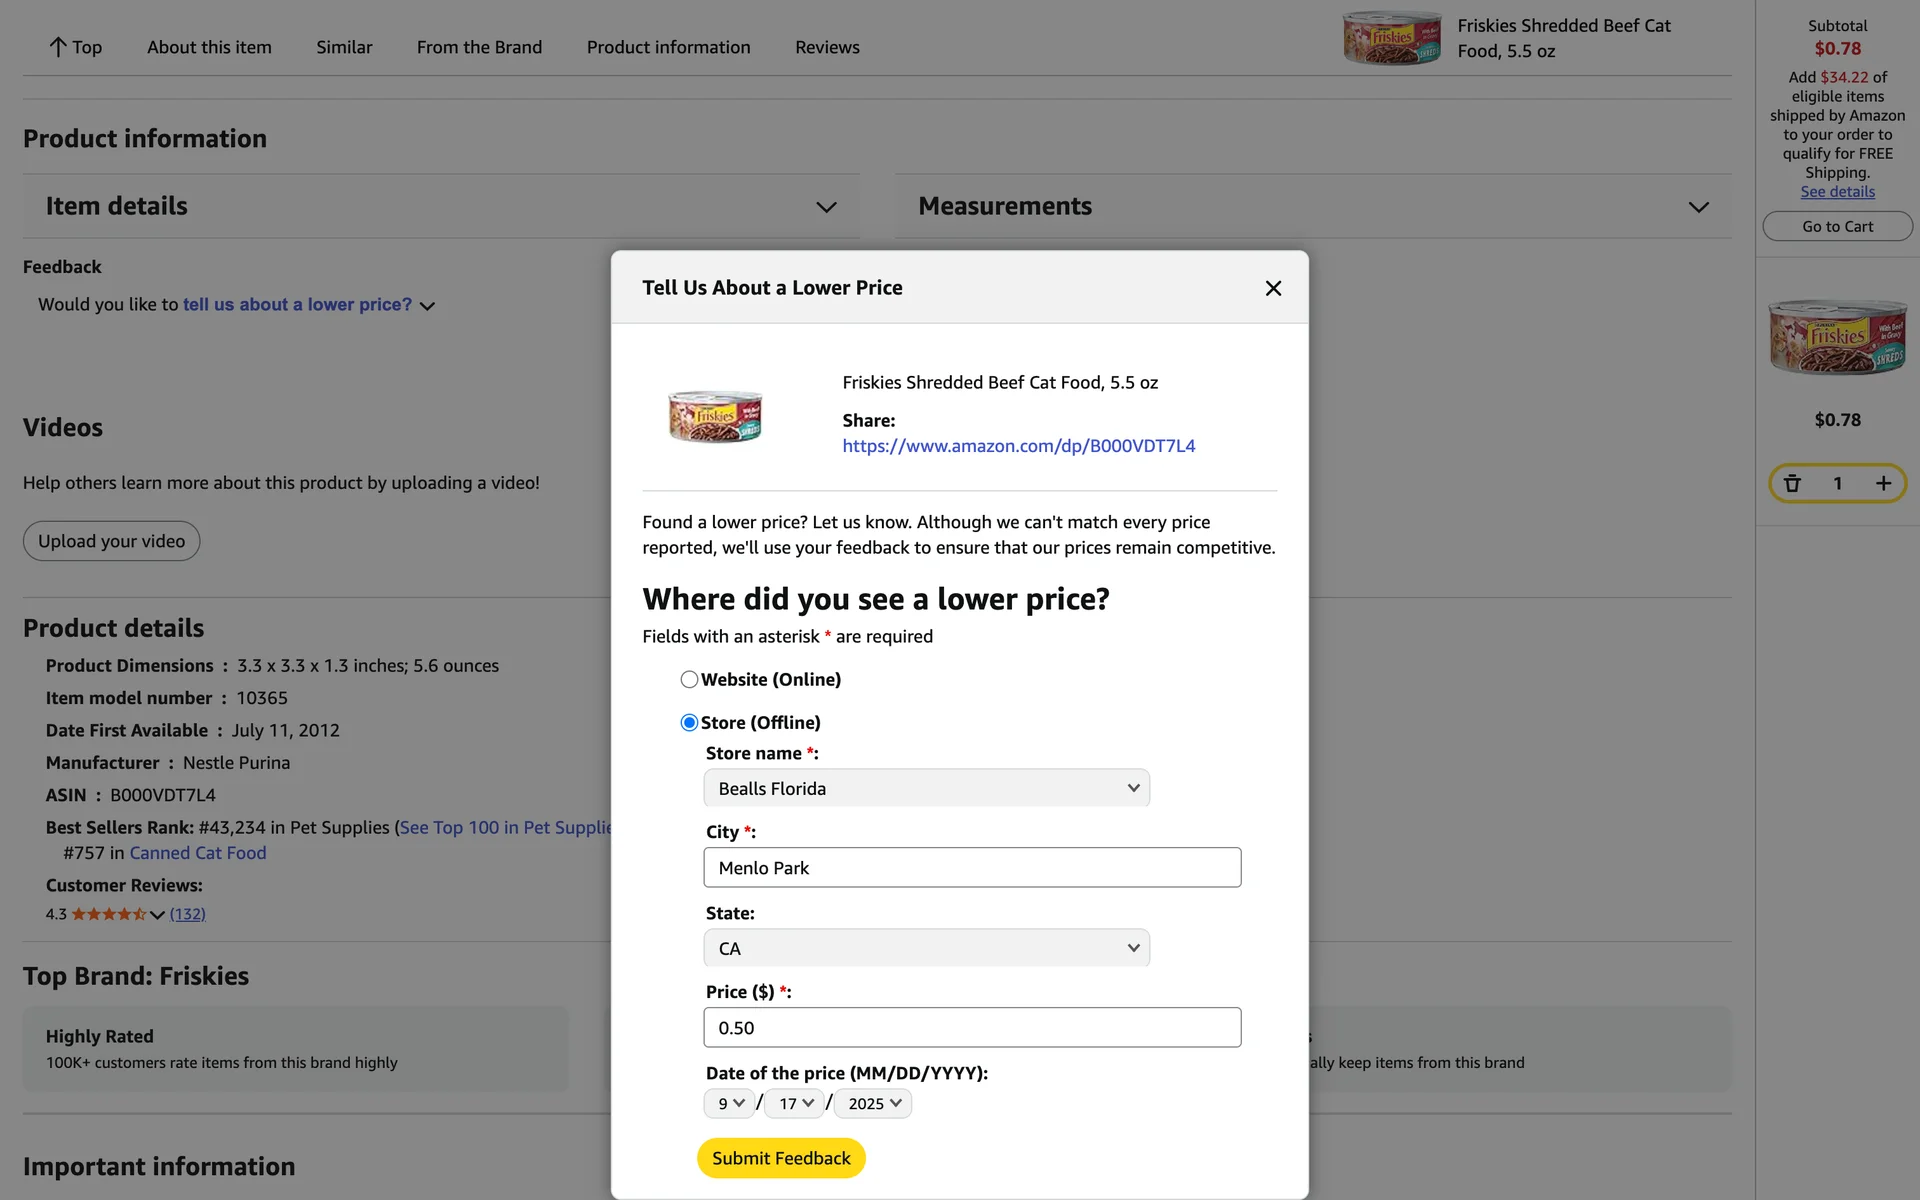Open star rating popover chevron
1920x1200 pixels.
point(157,914)
